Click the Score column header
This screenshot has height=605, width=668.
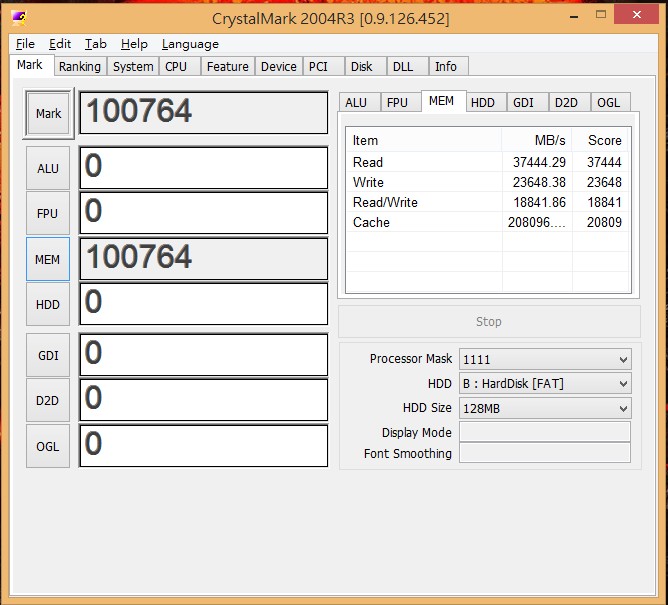[601, 140]
